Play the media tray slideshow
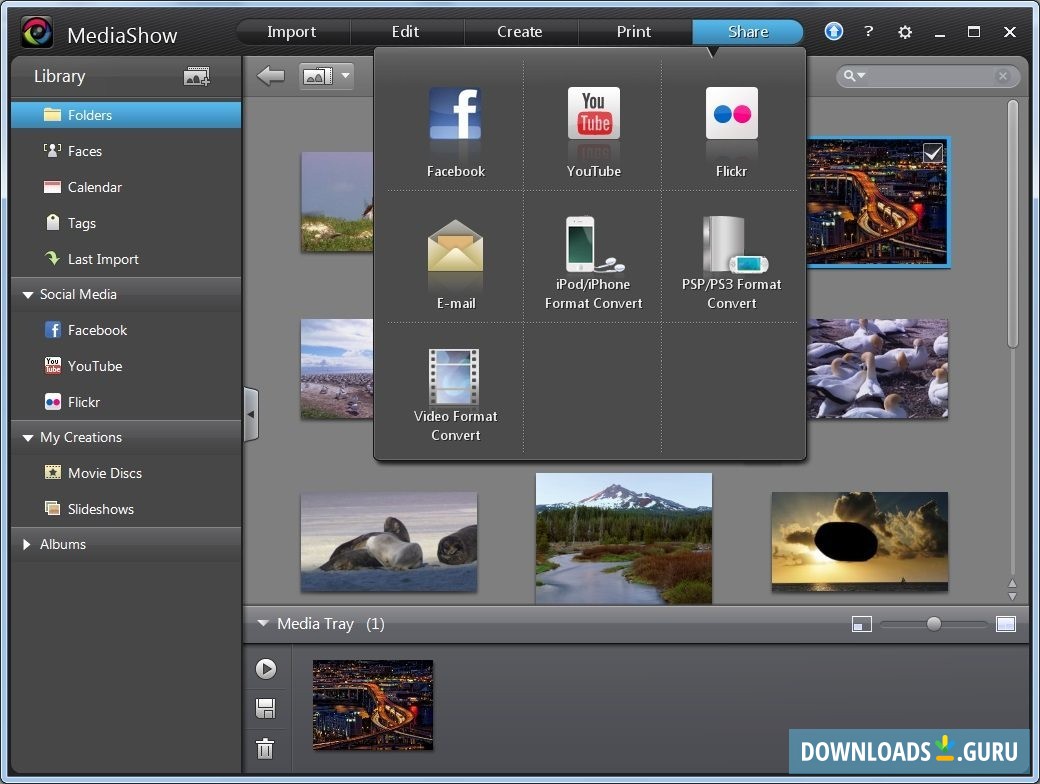Image resolution: width=1040 pixels, height=784 pixels. pos(265,669)
